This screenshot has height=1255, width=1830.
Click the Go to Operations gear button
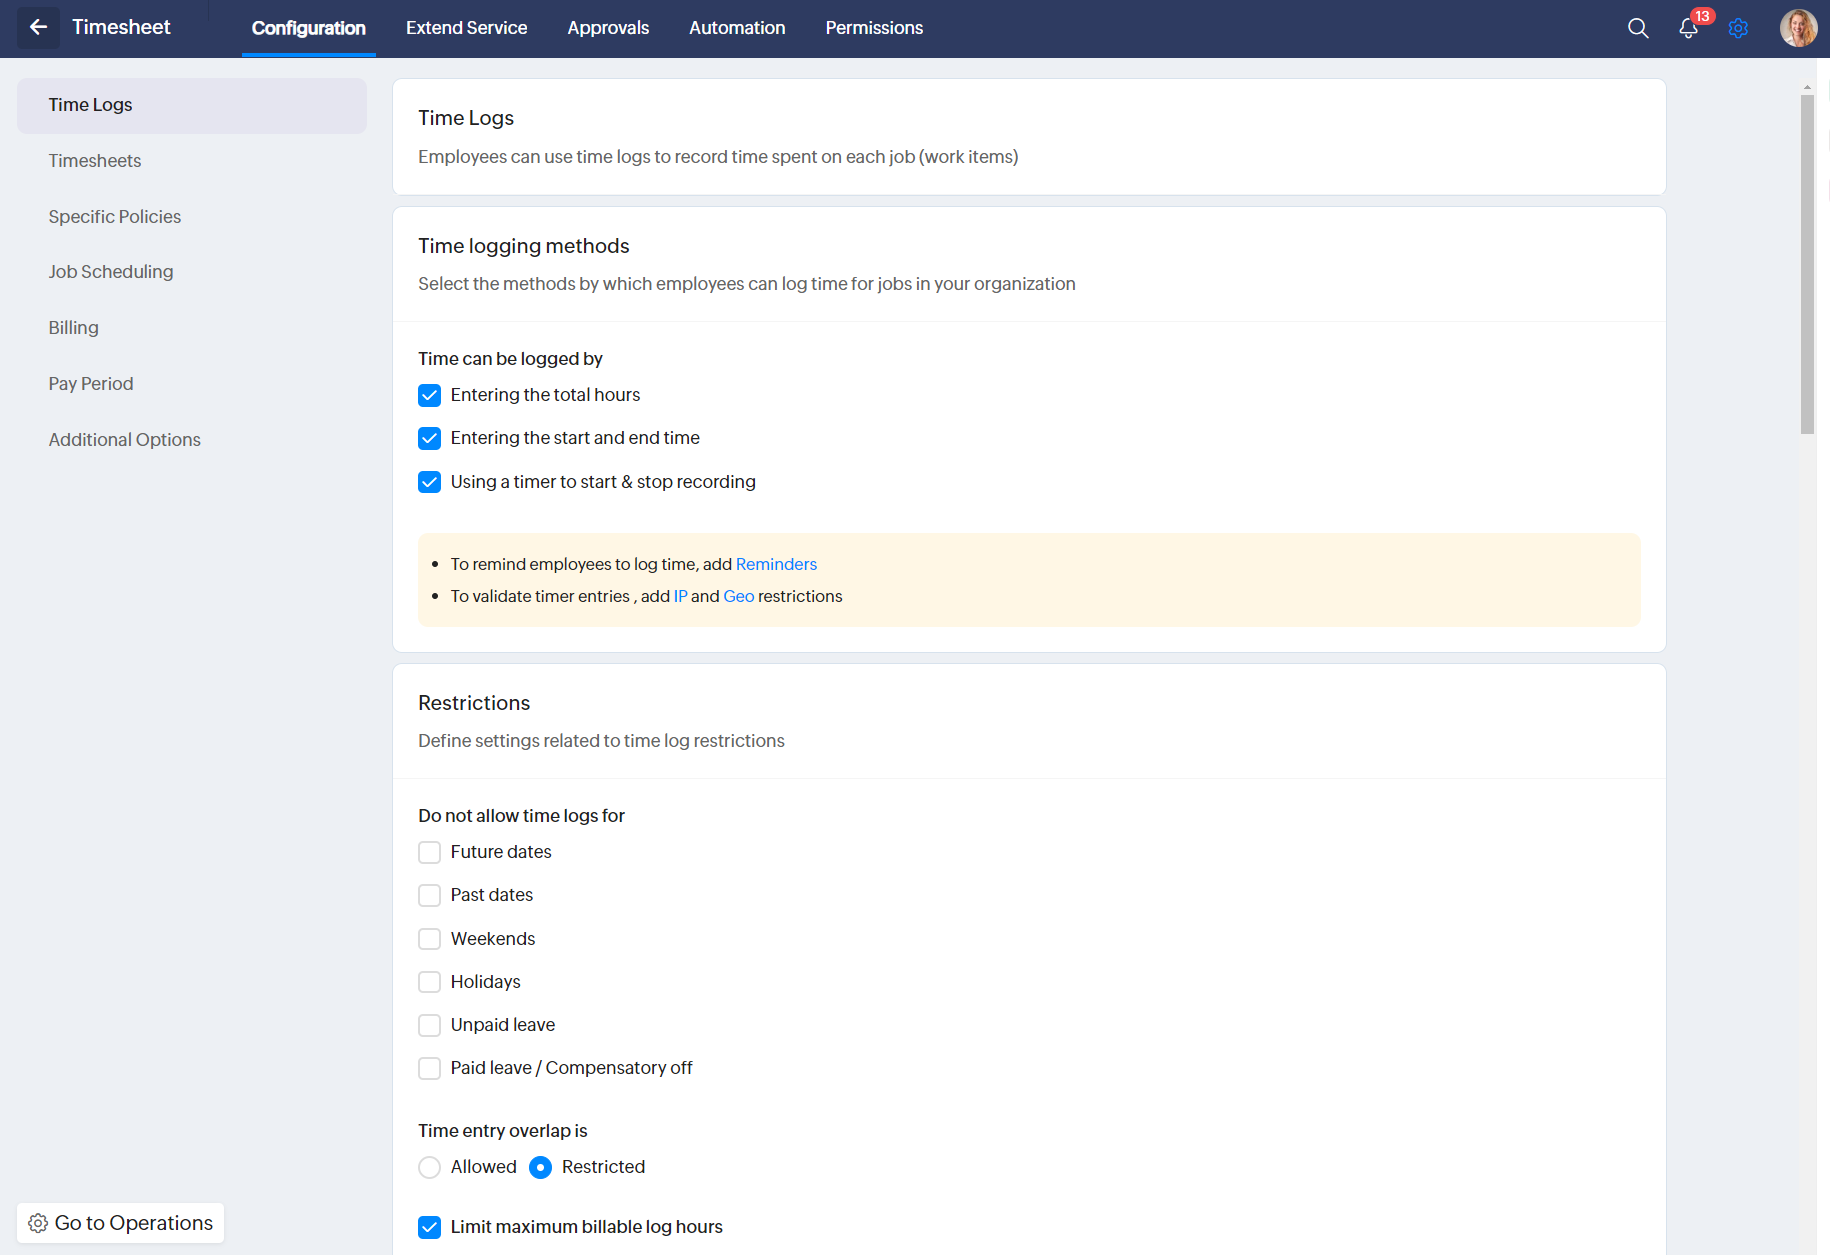[121, 1223]
